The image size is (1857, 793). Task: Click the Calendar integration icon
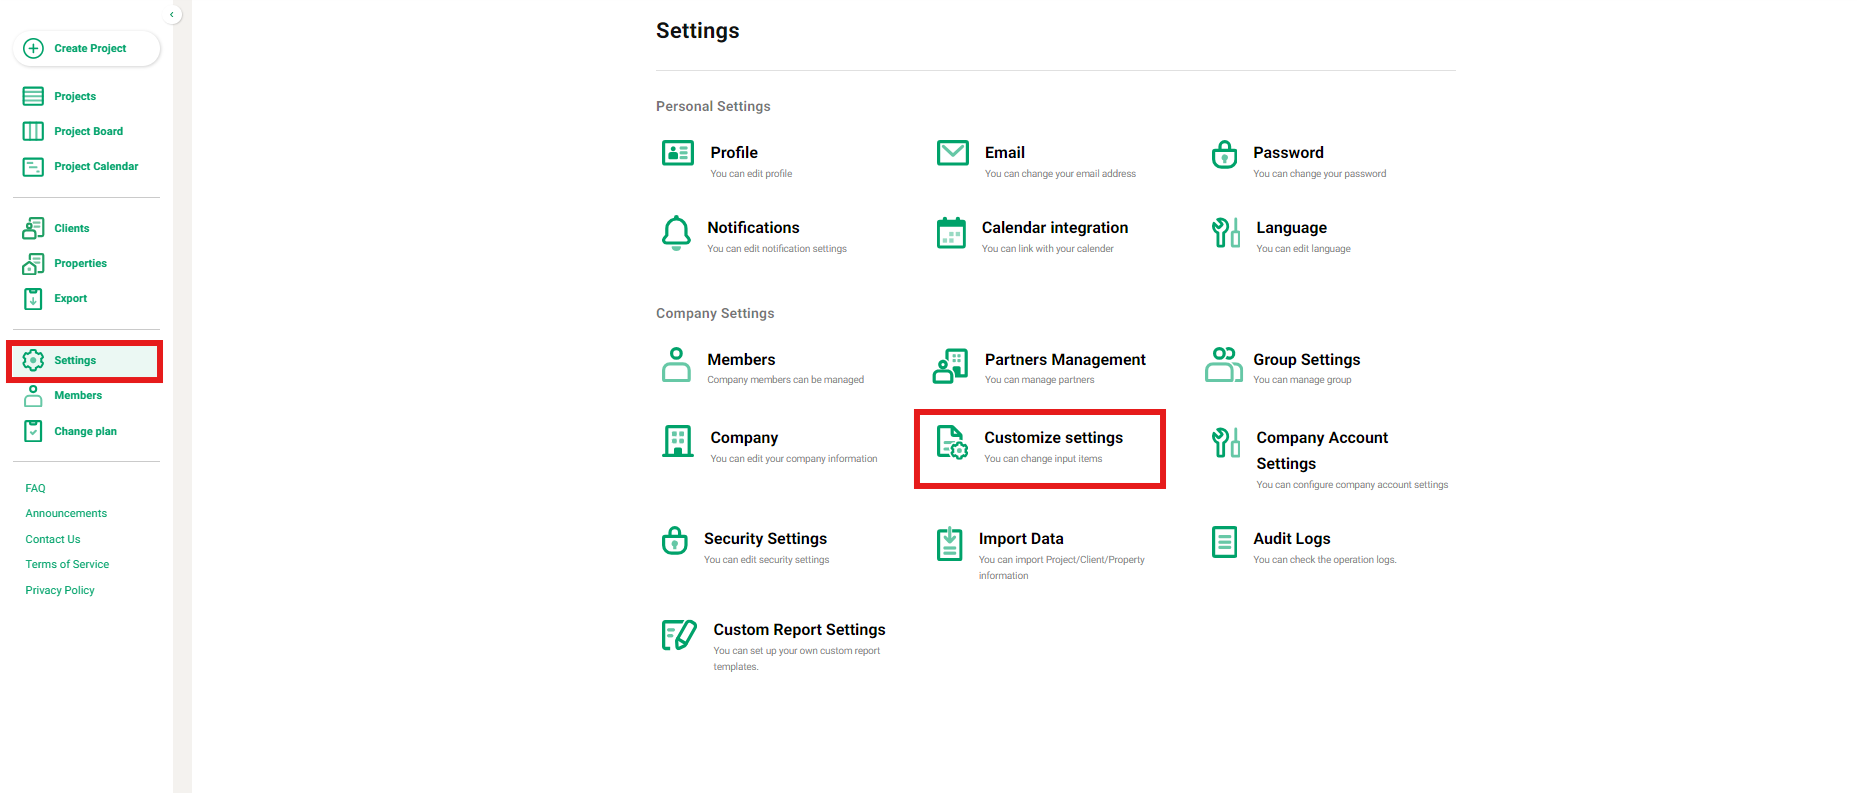tap(951, 233)
